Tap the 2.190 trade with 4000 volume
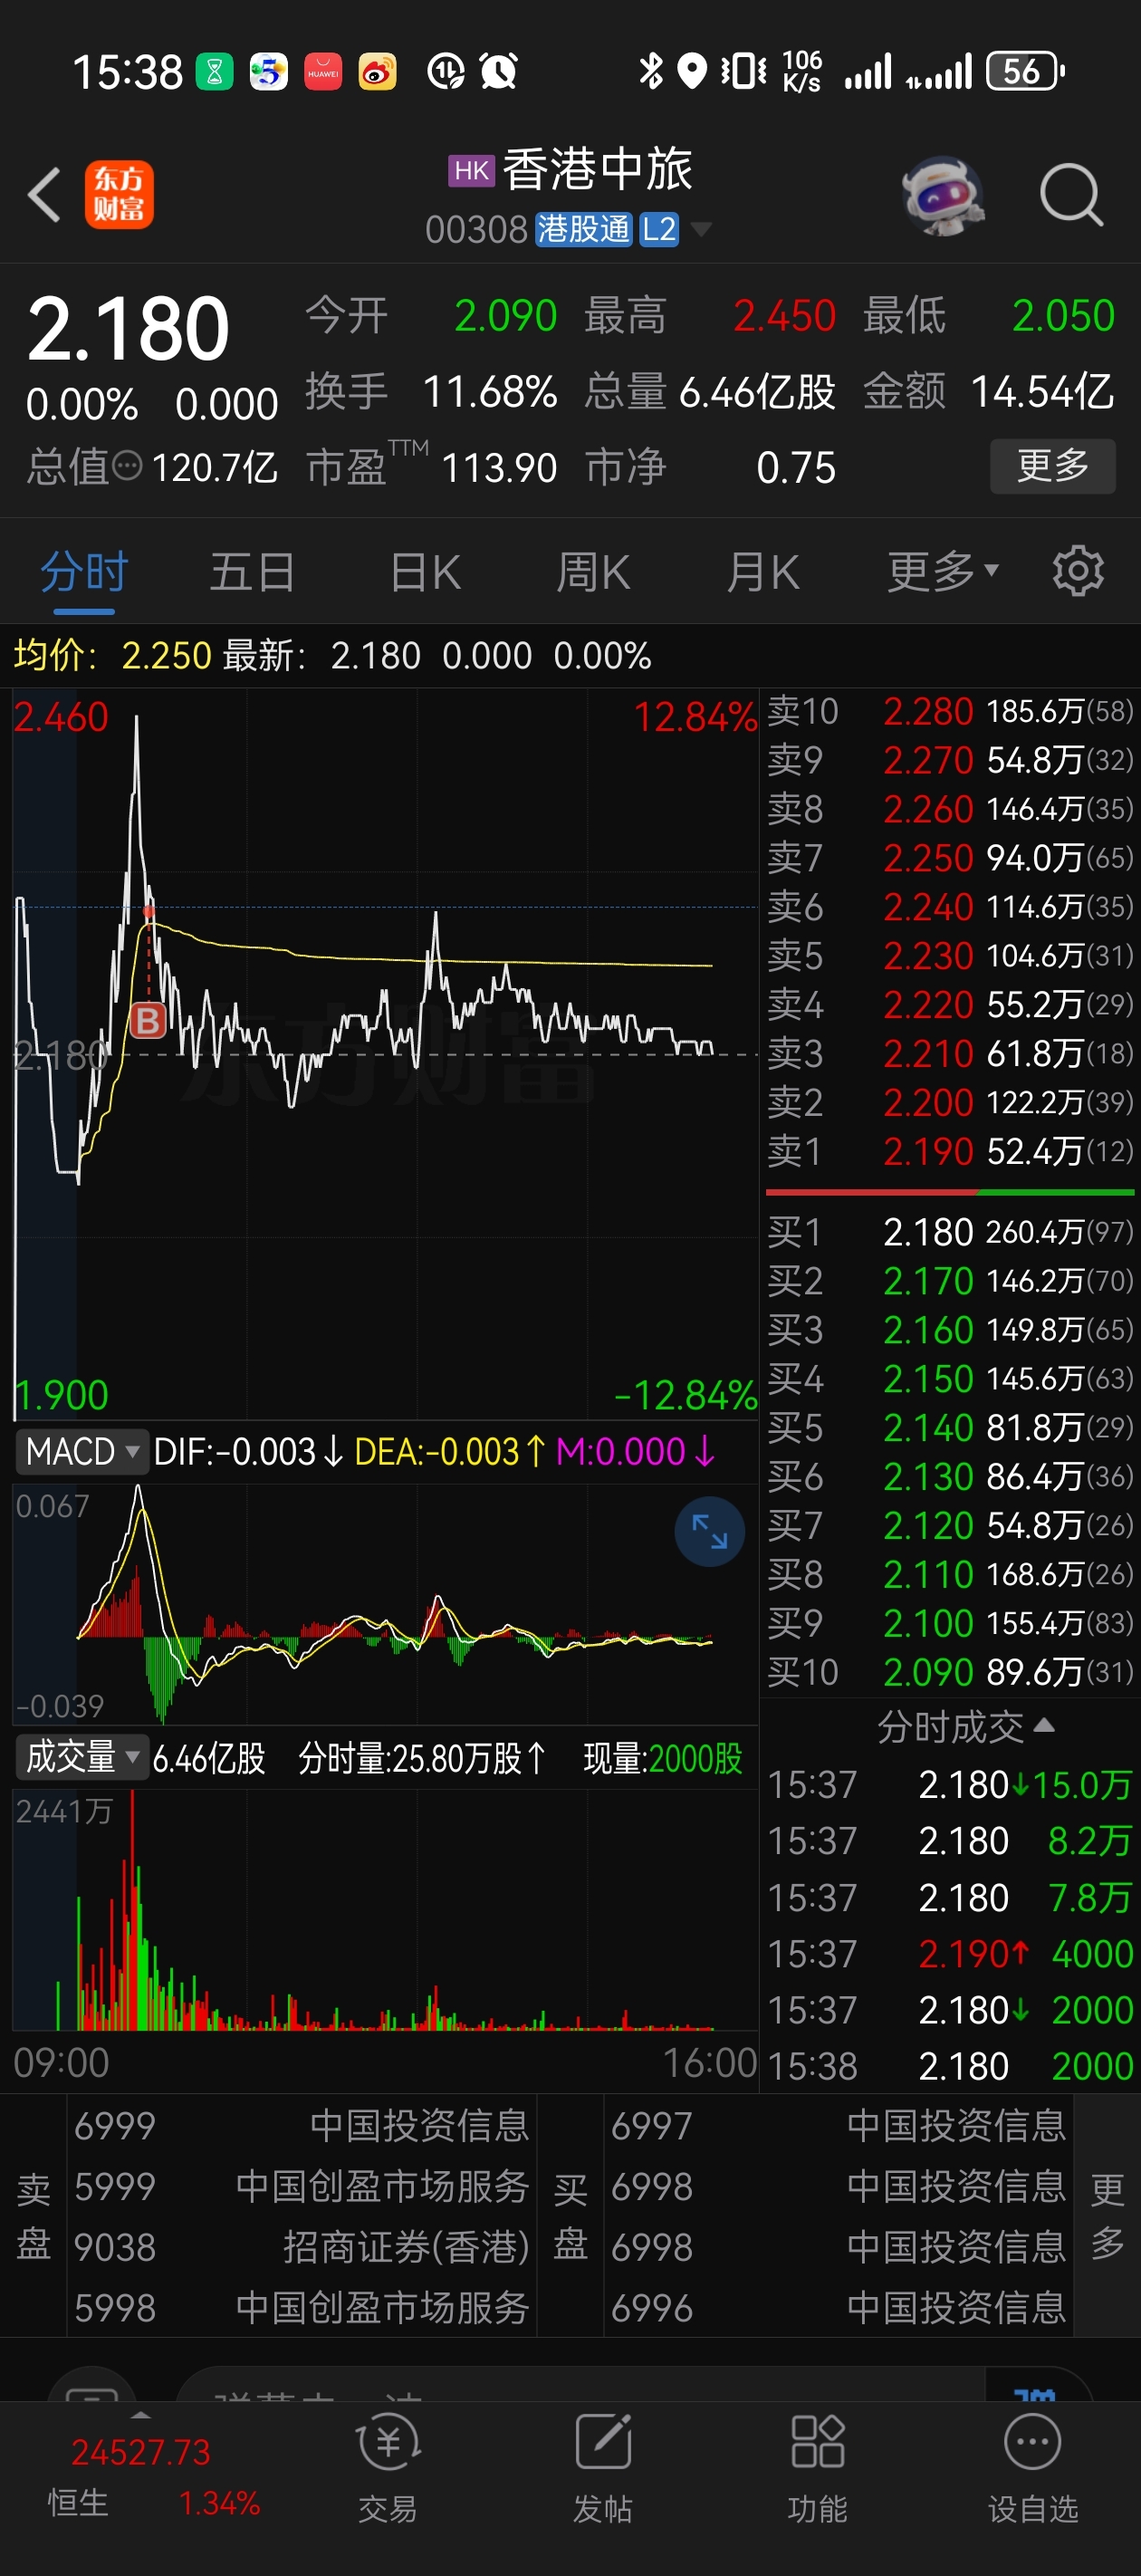 click(x=950, y=1953)
